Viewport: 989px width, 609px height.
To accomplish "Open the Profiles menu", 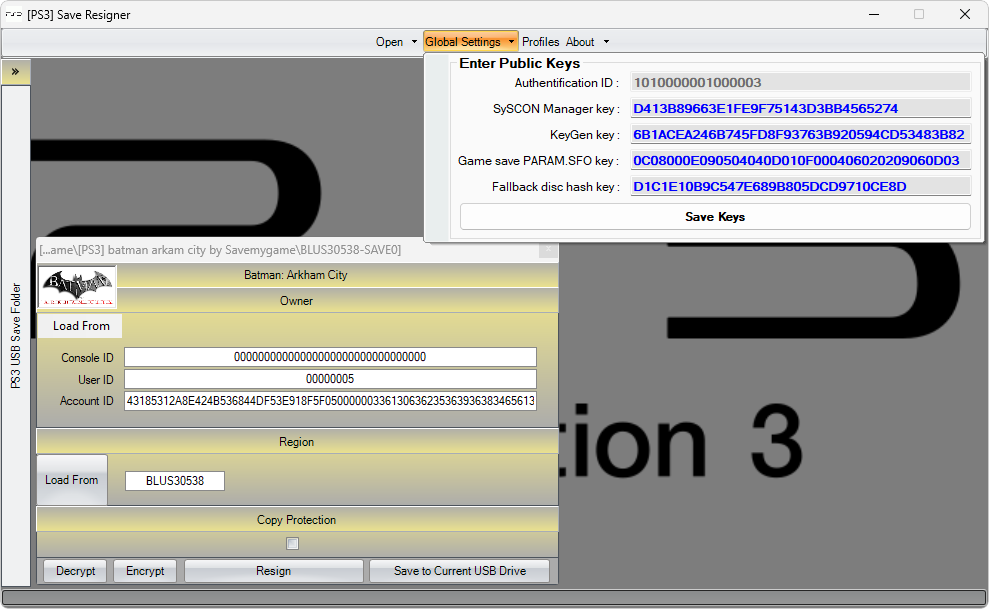I will 540,42.
